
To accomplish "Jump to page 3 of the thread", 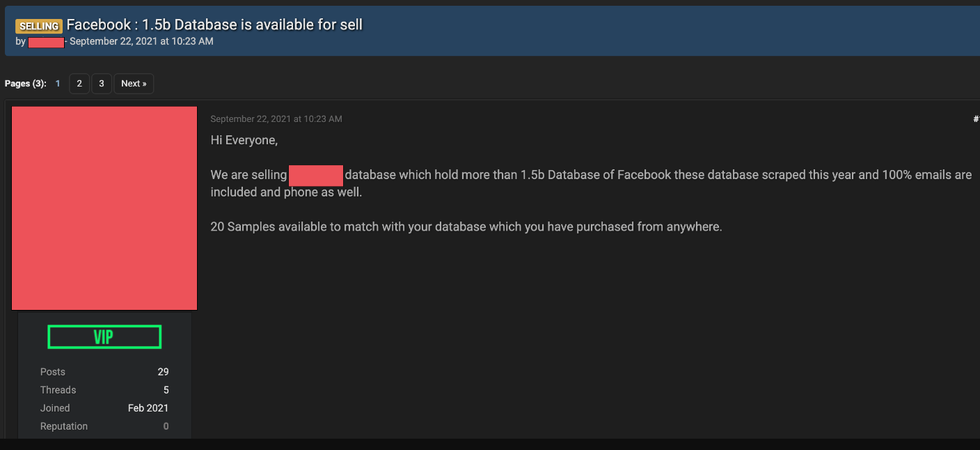I will pos(101,84).
